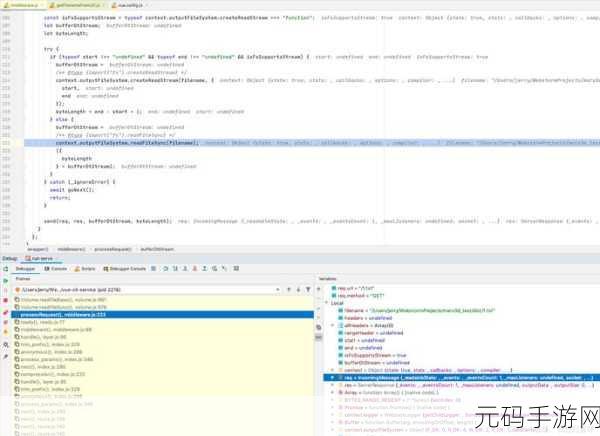The width and height of the screenshot is (600, 436).
Task: Open the Debugger Console tab
Action: (125, 269)
